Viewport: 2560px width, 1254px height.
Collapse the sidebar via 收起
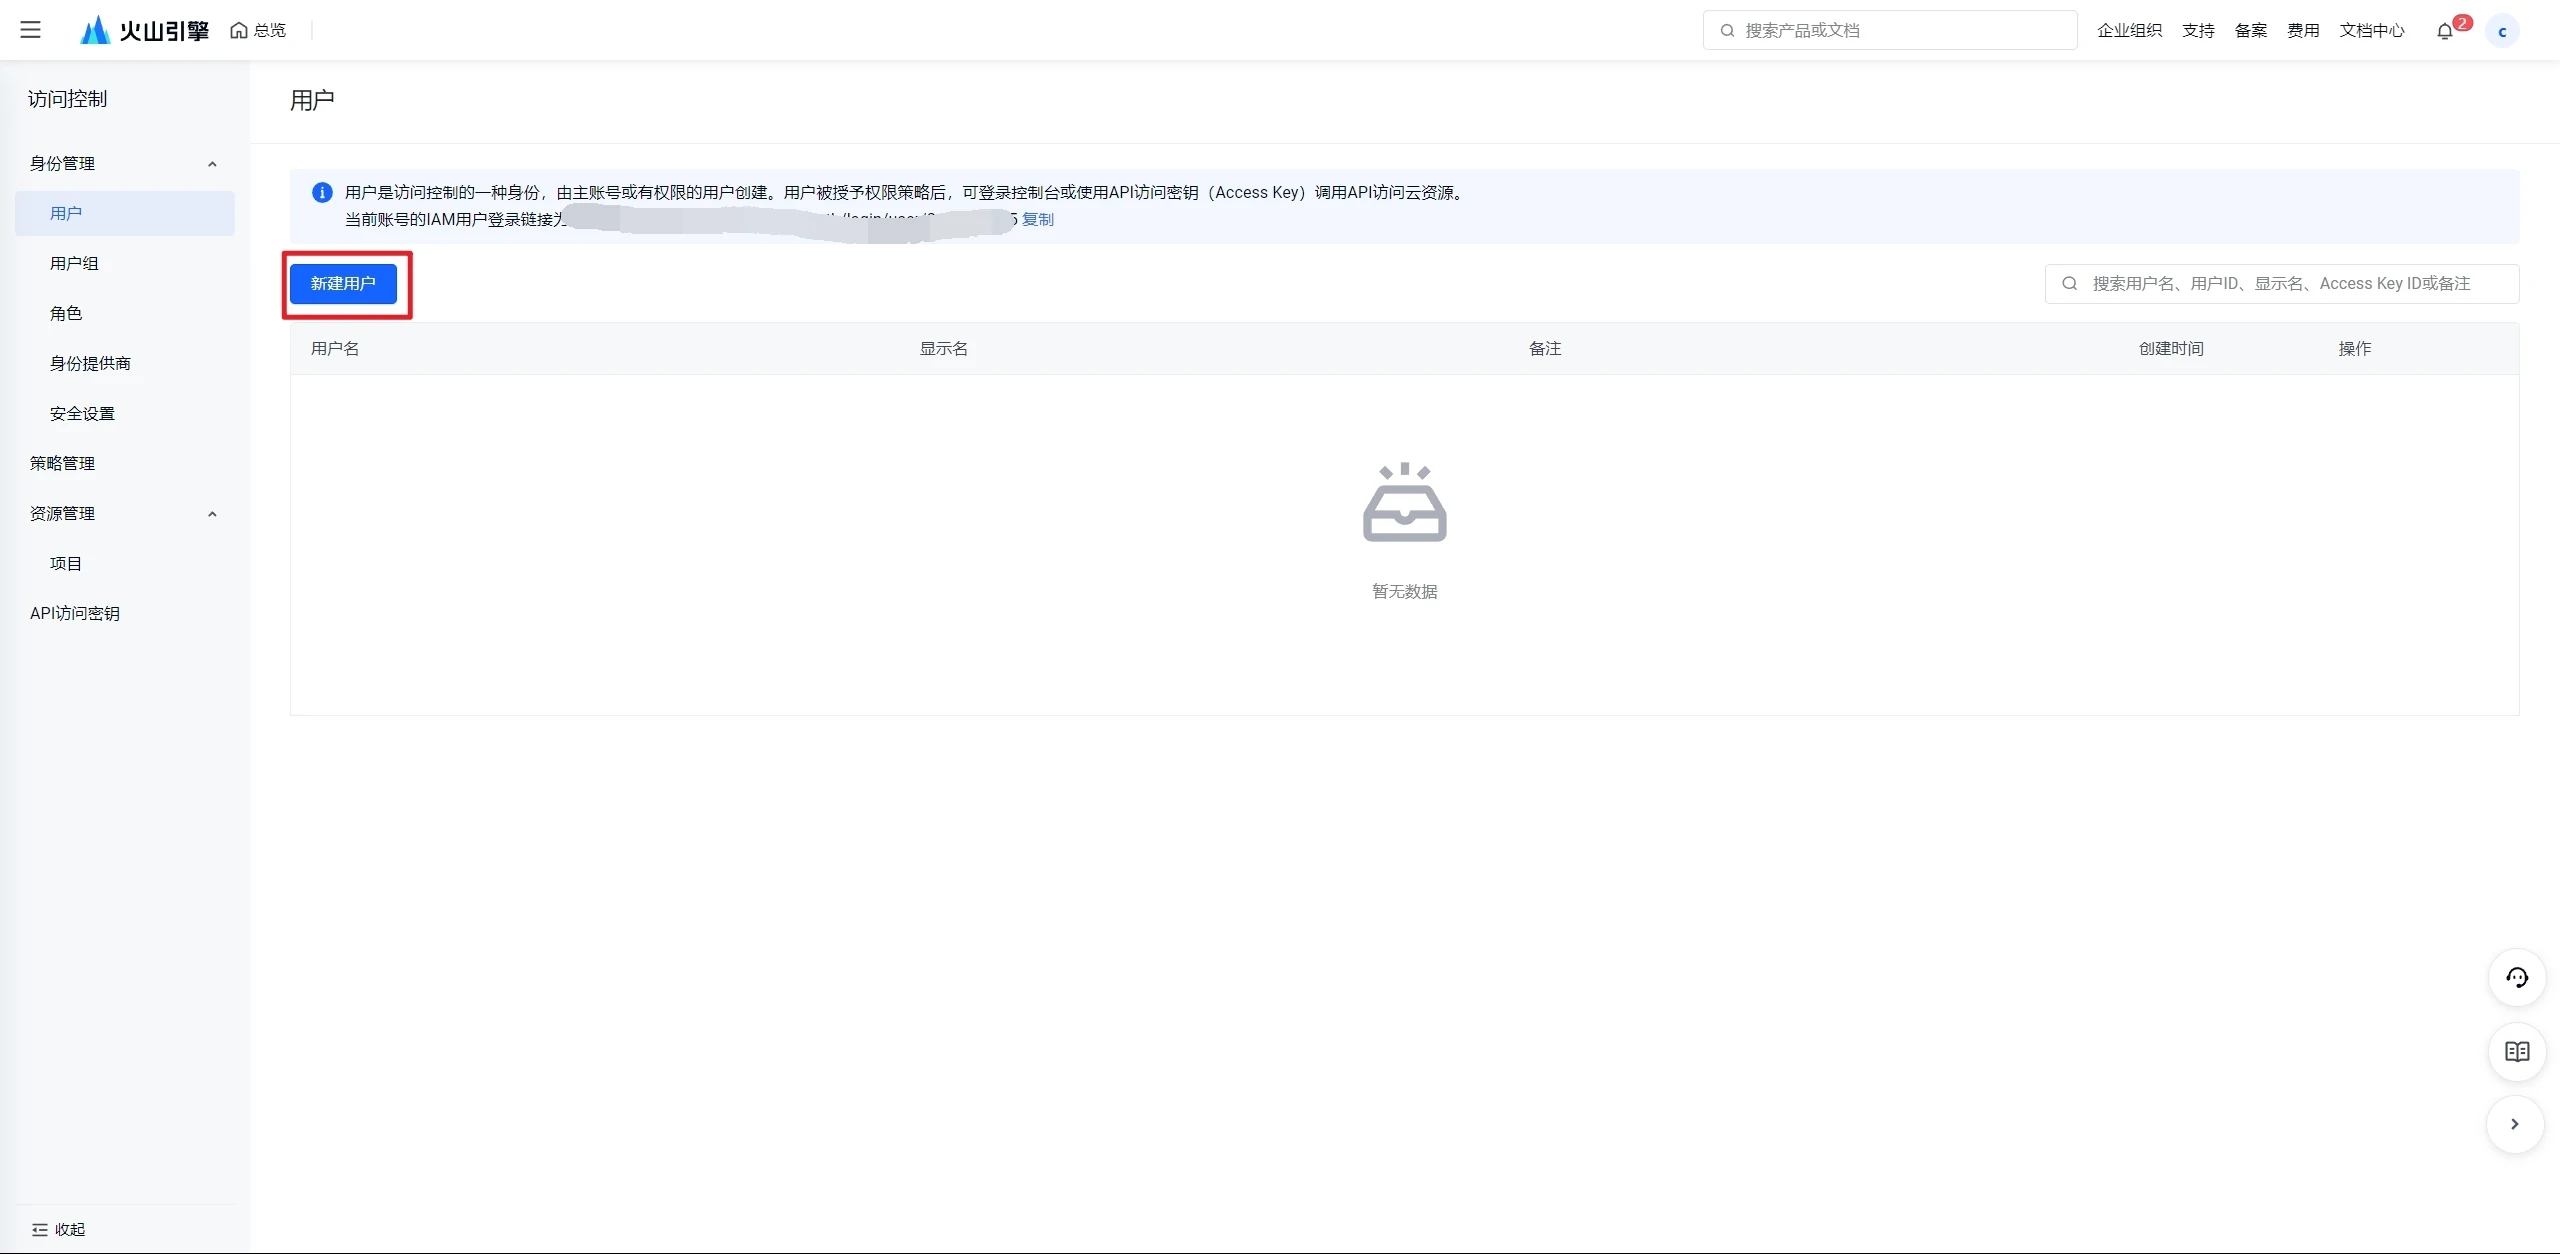[59, 1229]
